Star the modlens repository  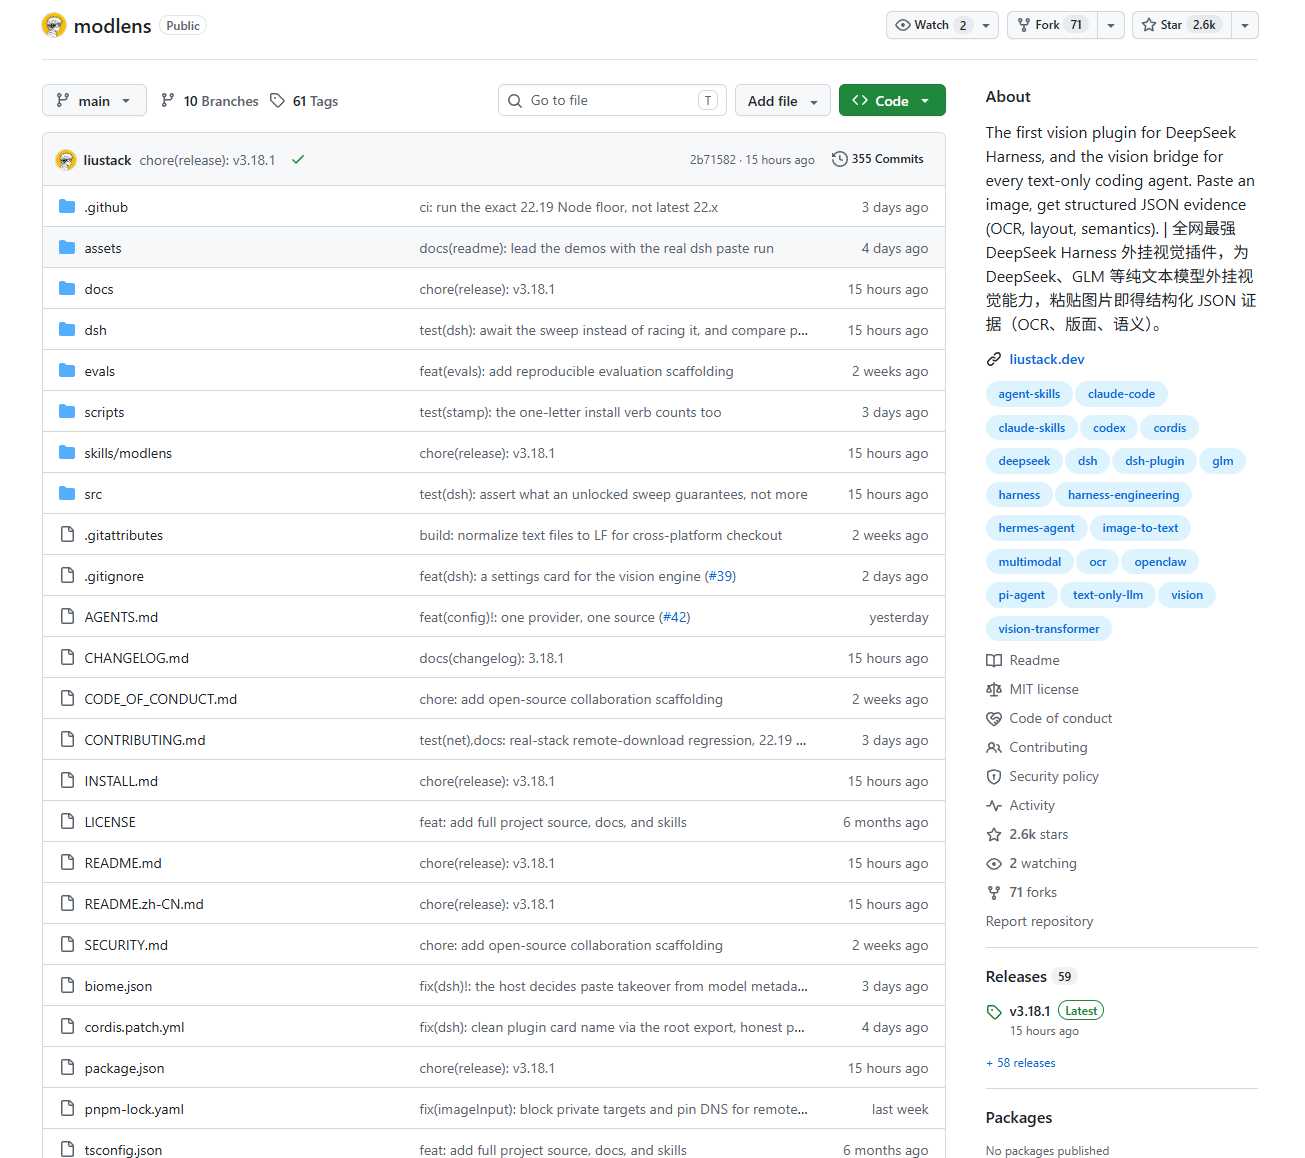coord(1181,25)
